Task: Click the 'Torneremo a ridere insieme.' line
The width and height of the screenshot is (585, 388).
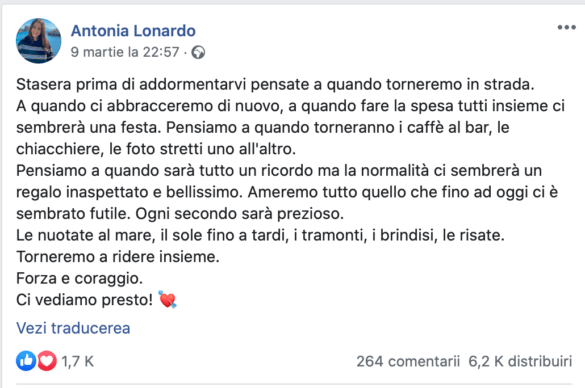Action: [x=118, y=257]
